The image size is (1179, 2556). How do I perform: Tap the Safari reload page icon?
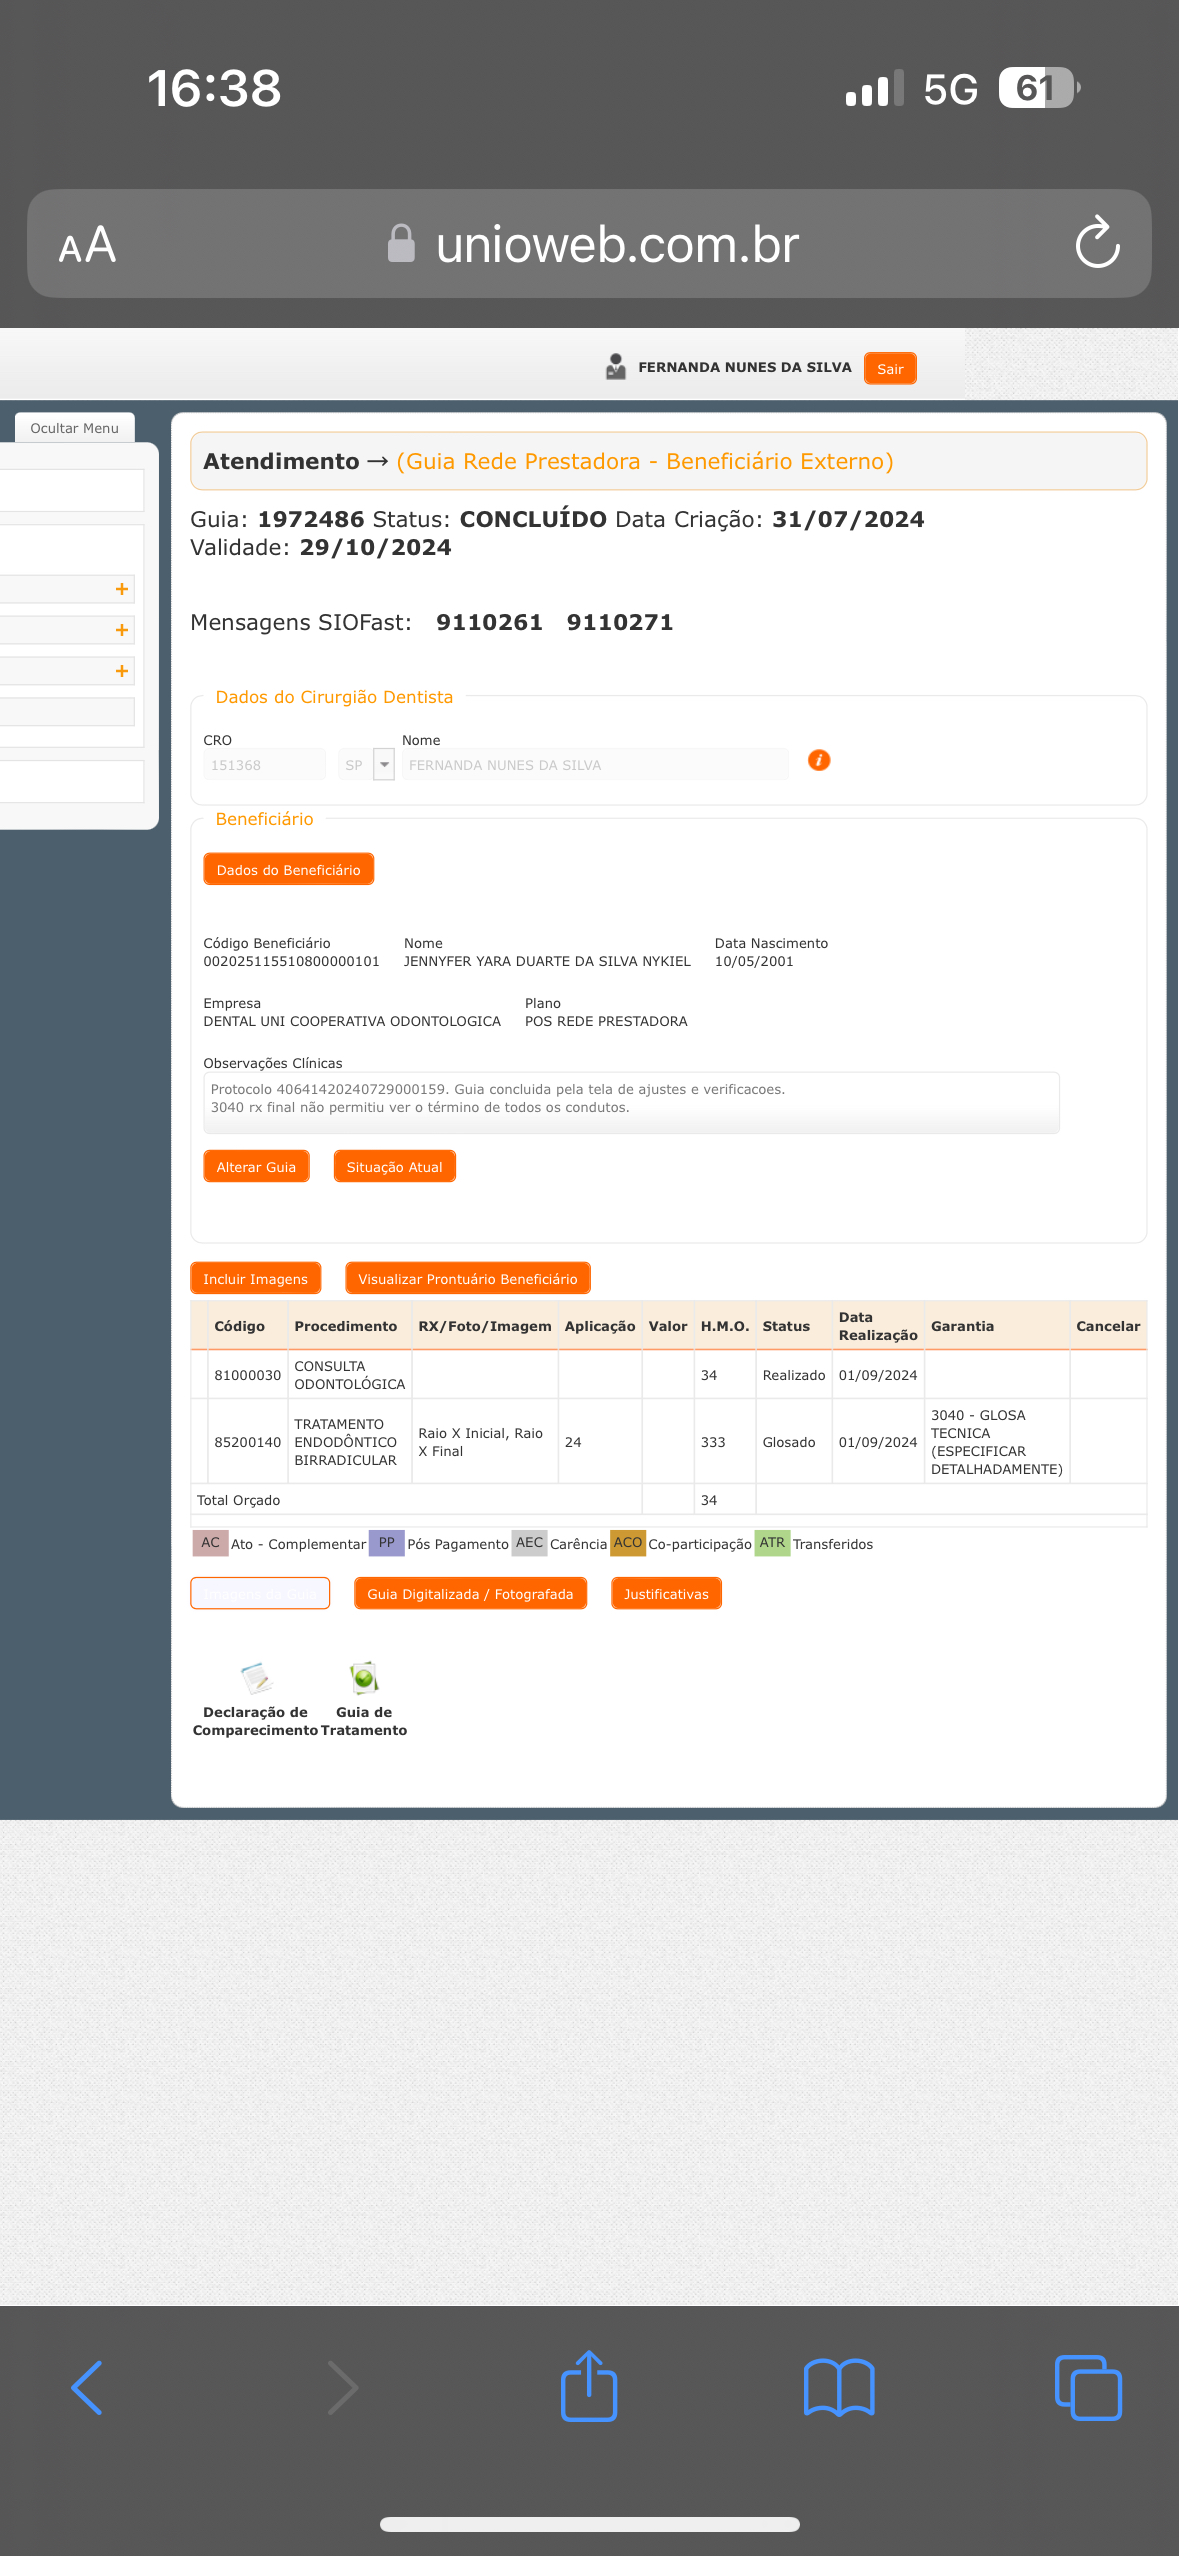point(1097,243)
